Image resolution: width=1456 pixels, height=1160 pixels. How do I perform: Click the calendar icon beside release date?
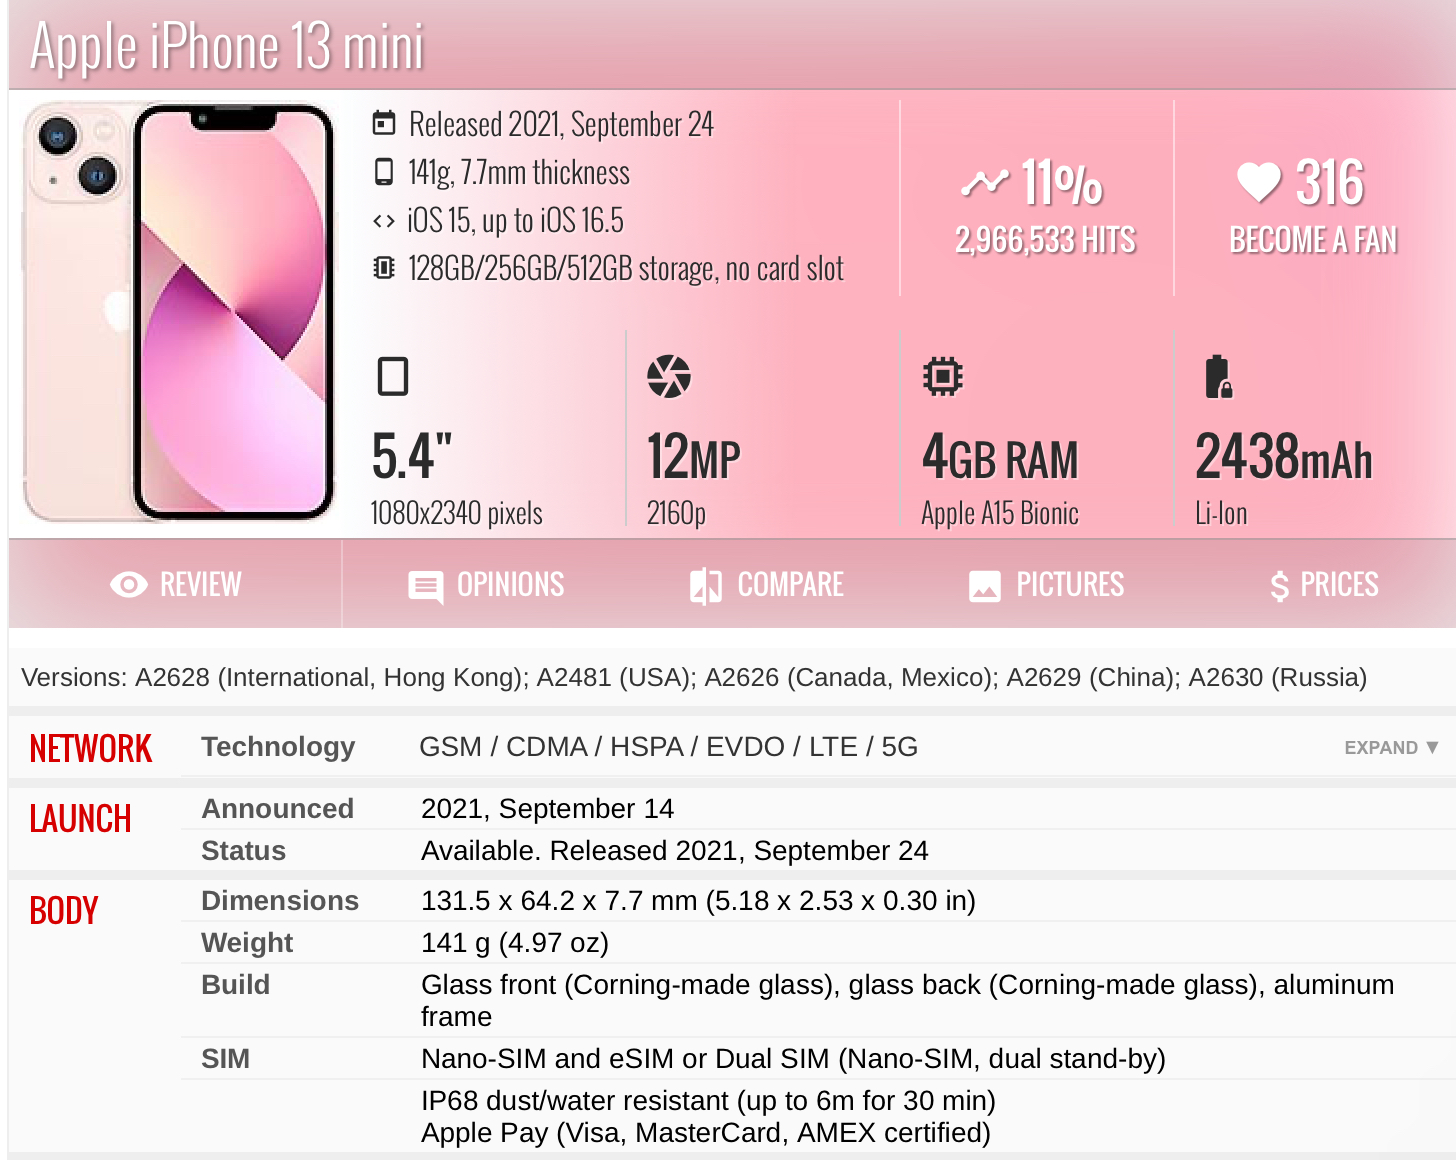point(384,123)
